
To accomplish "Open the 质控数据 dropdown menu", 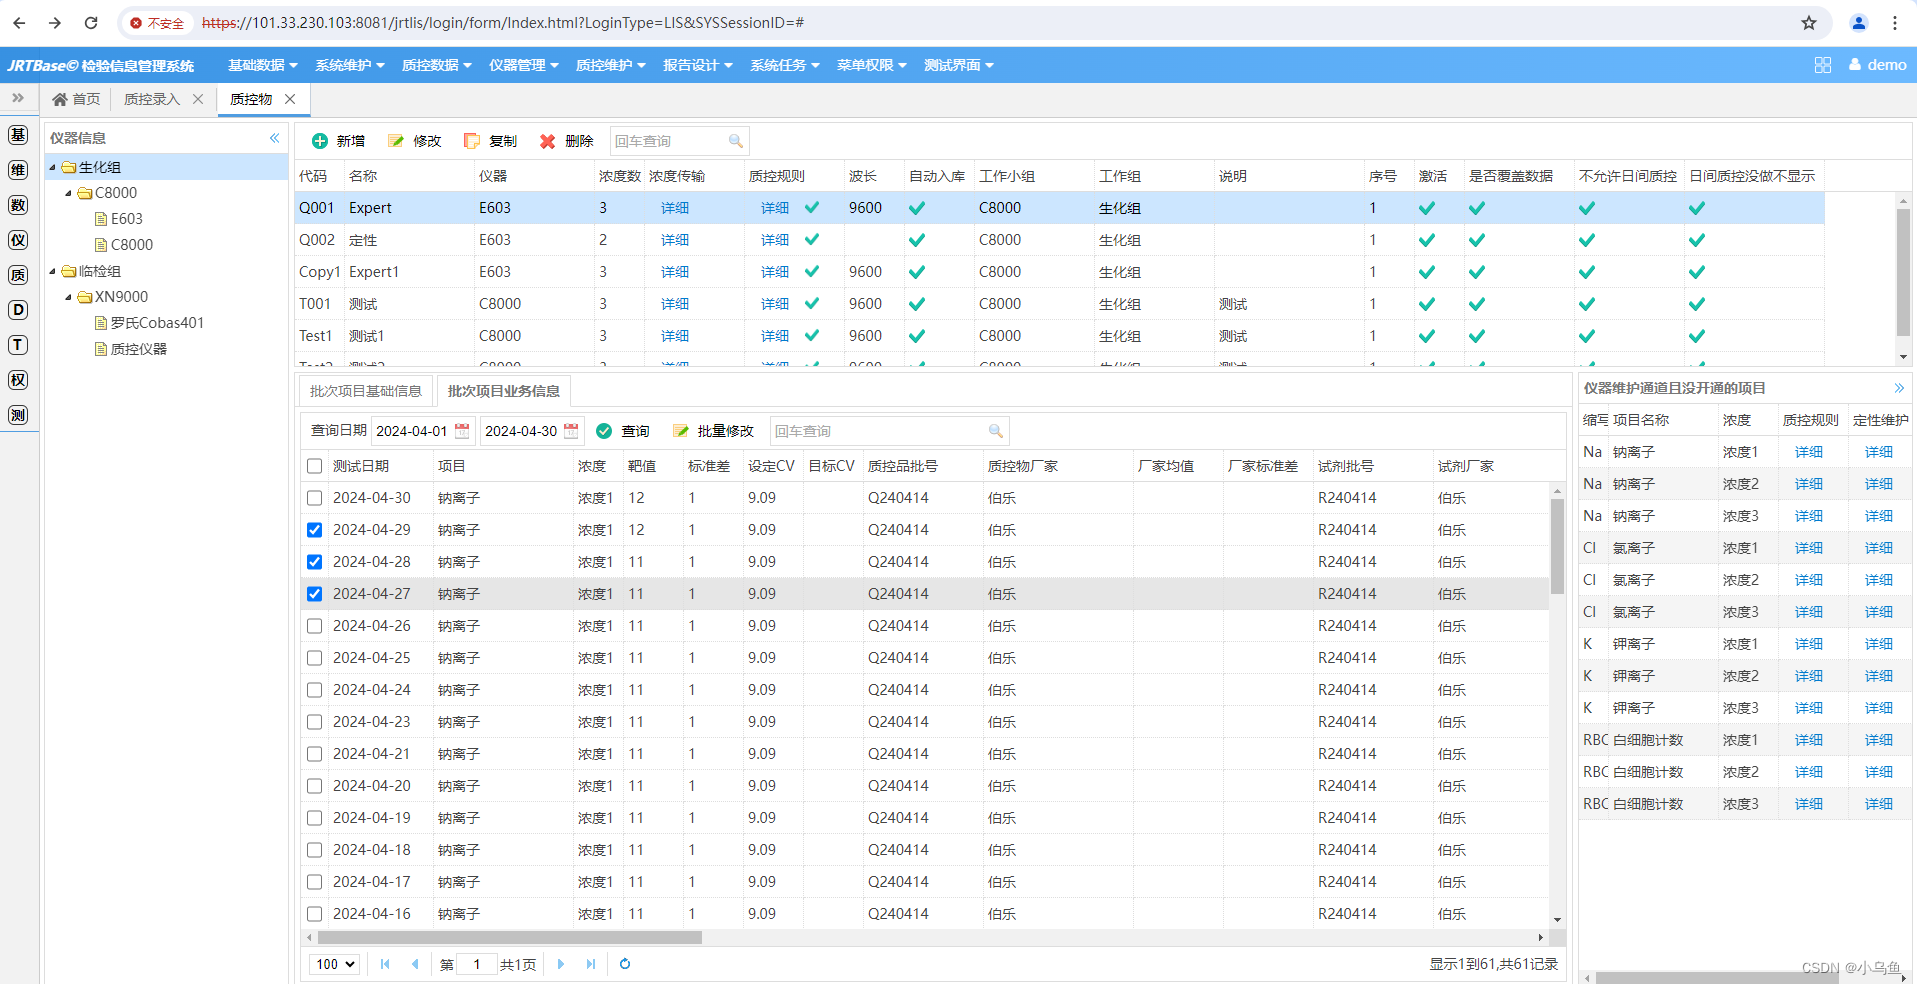I will coord(437,65).
